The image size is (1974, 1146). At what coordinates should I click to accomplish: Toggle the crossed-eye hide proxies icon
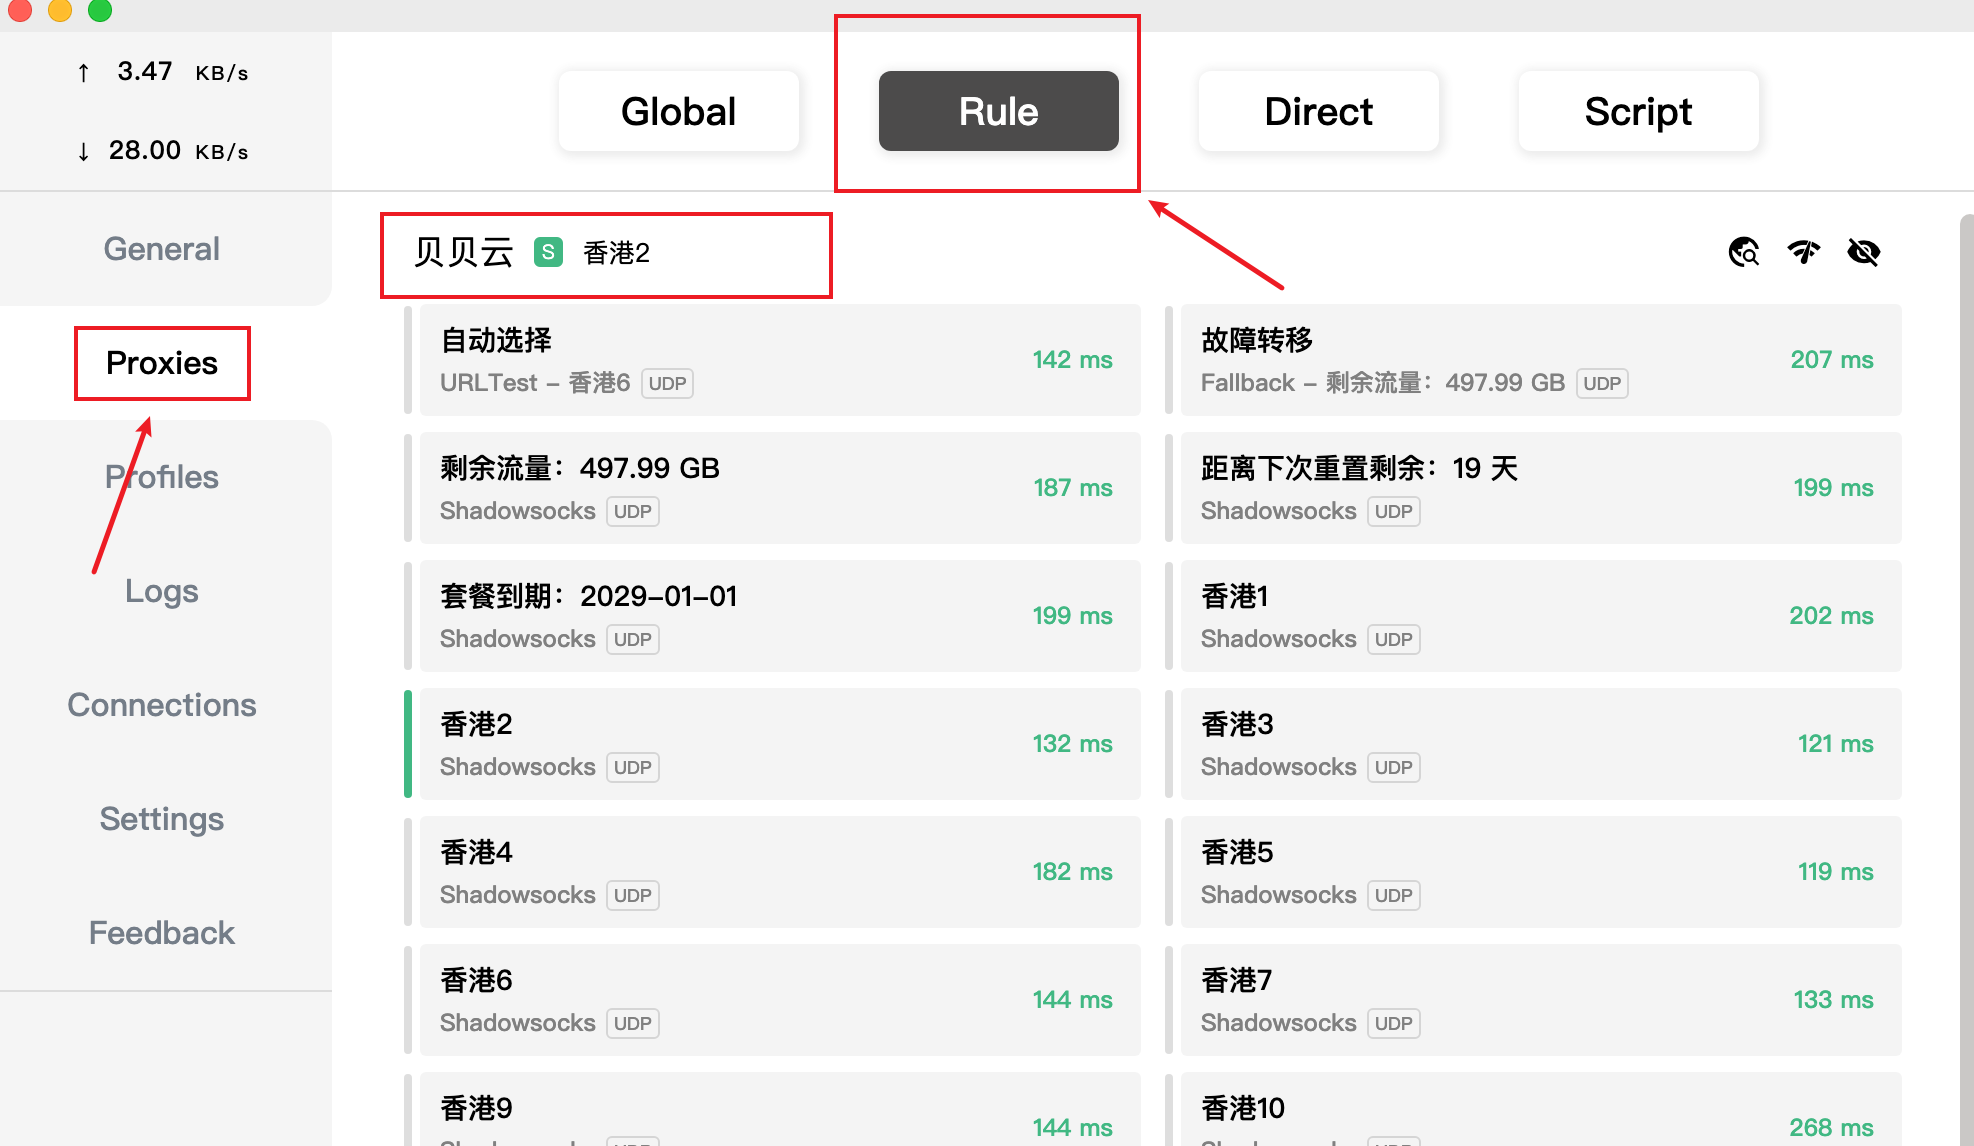[1863, 252]
